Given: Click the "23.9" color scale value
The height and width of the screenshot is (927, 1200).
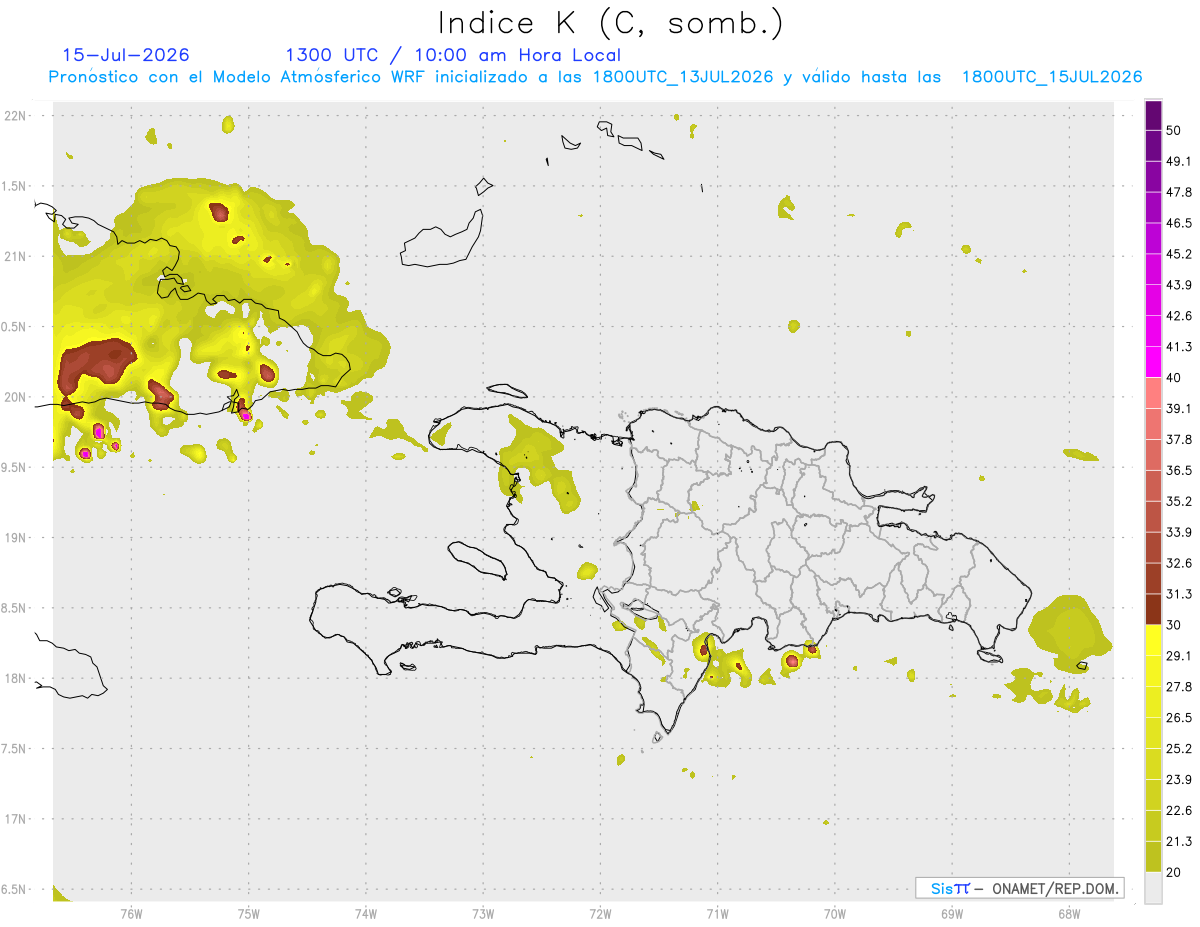Looking at the screenshot, I should click(x=1179, y=780).
